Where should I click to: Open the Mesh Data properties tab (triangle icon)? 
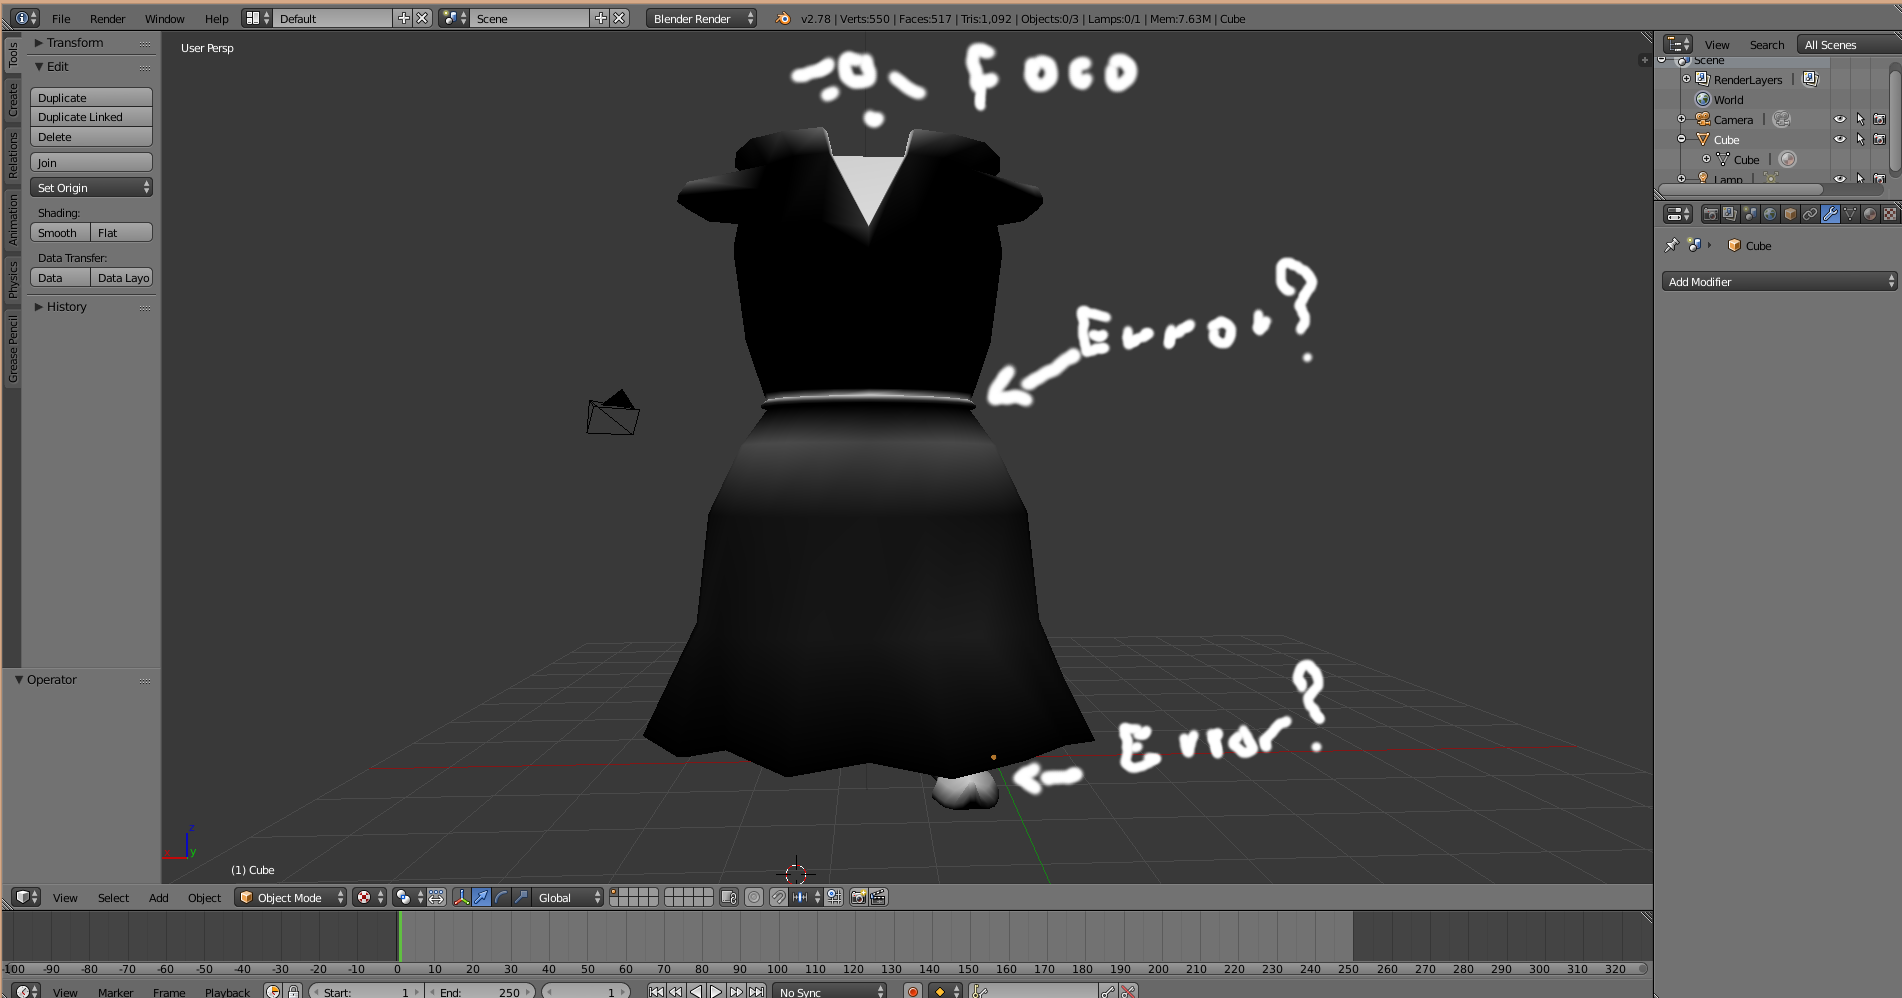1850,214
